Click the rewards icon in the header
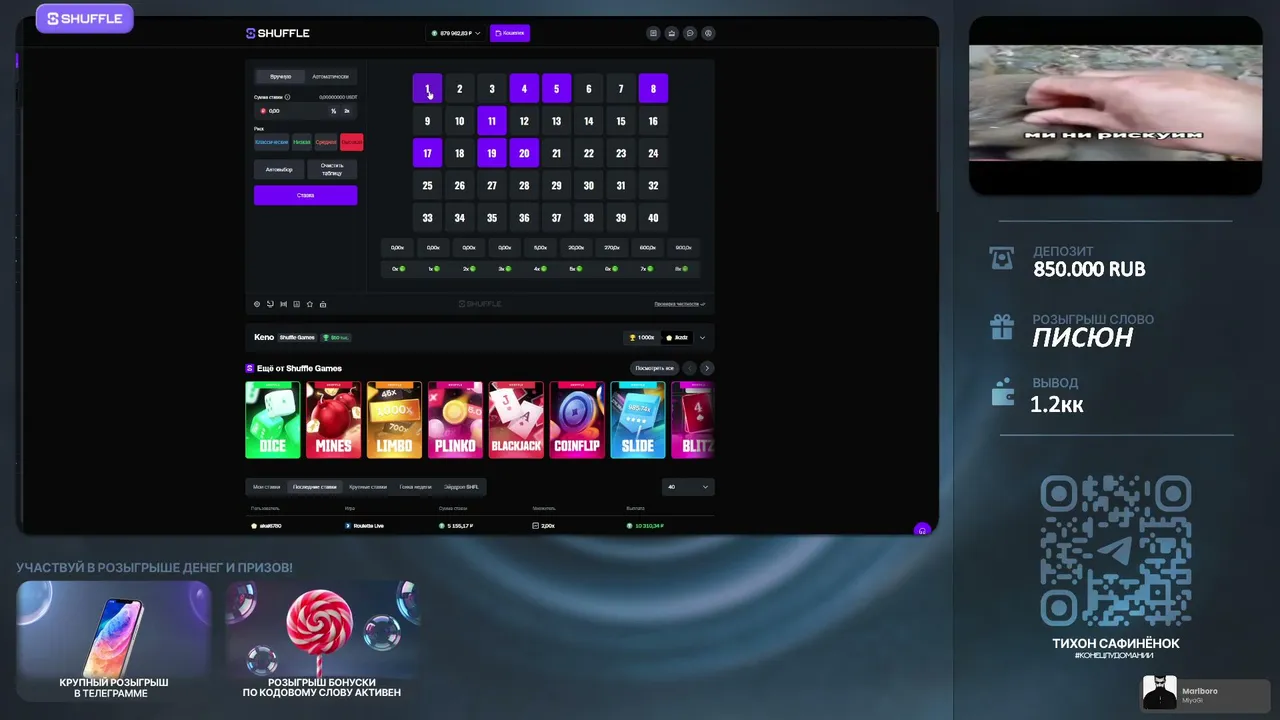Image resolution: width=1280 pixels, height=720 pixels. (672, 33)
